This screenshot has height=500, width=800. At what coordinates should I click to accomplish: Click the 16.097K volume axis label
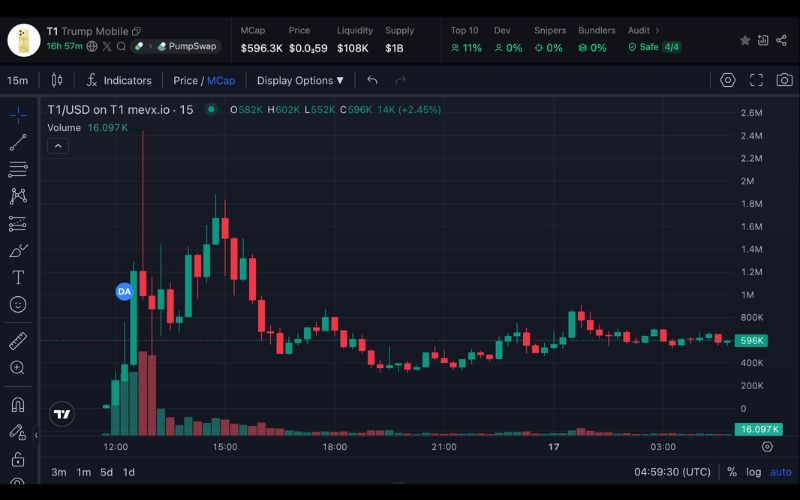coord(759,429)
